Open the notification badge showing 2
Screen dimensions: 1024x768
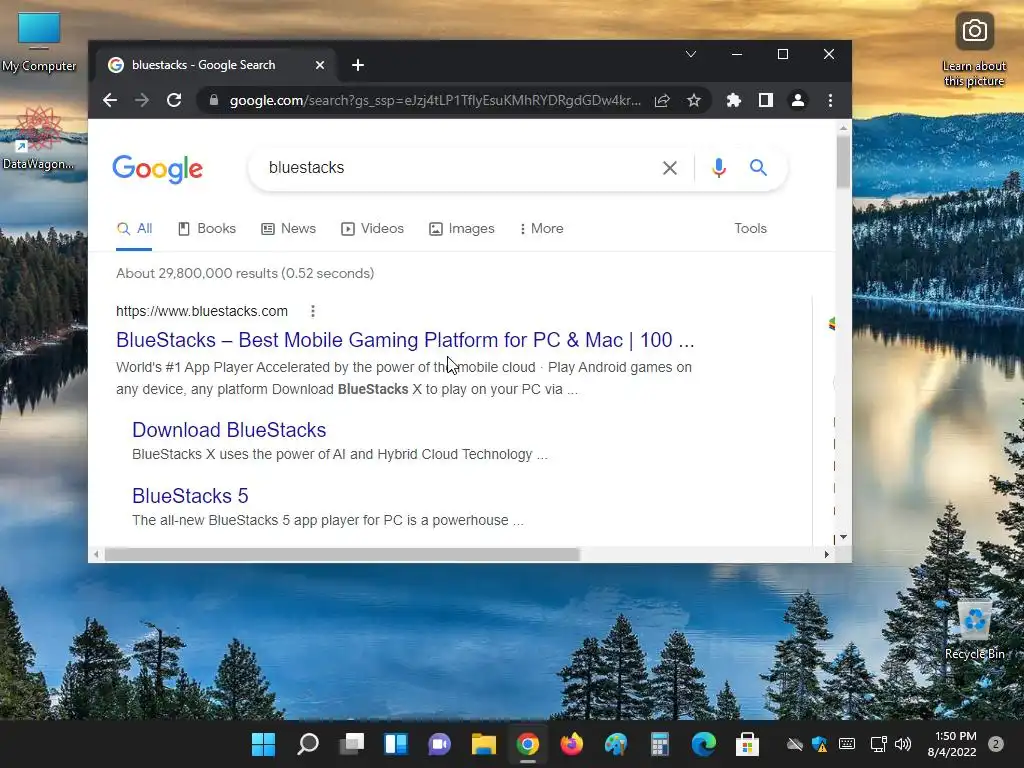tap(996, 744)
